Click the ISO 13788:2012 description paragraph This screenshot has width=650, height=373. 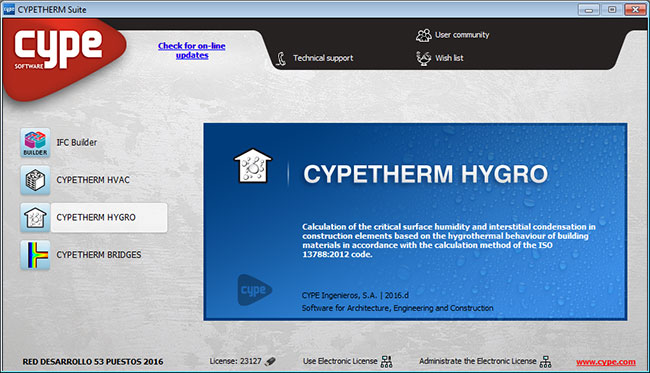click(x=449, y=240)
